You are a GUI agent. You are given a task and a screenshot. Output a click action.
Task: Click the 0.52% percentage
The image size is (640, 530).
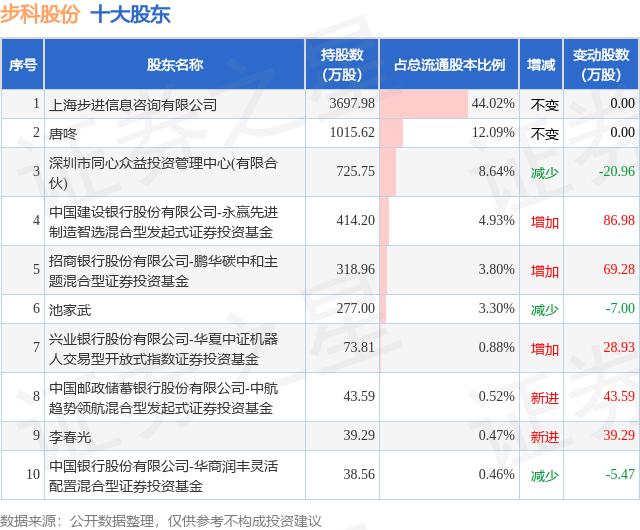[x=497, y=396]
